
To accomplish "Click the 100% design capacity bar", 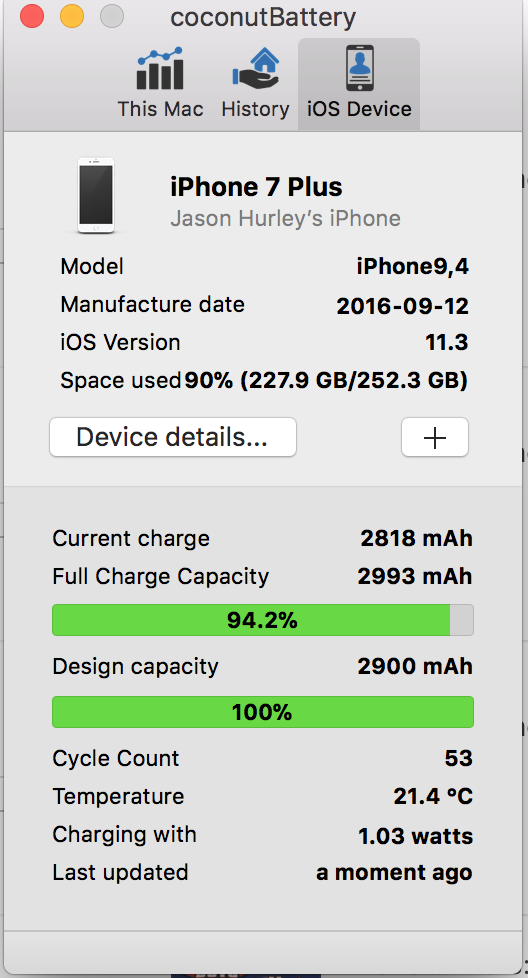I will 262,712.
